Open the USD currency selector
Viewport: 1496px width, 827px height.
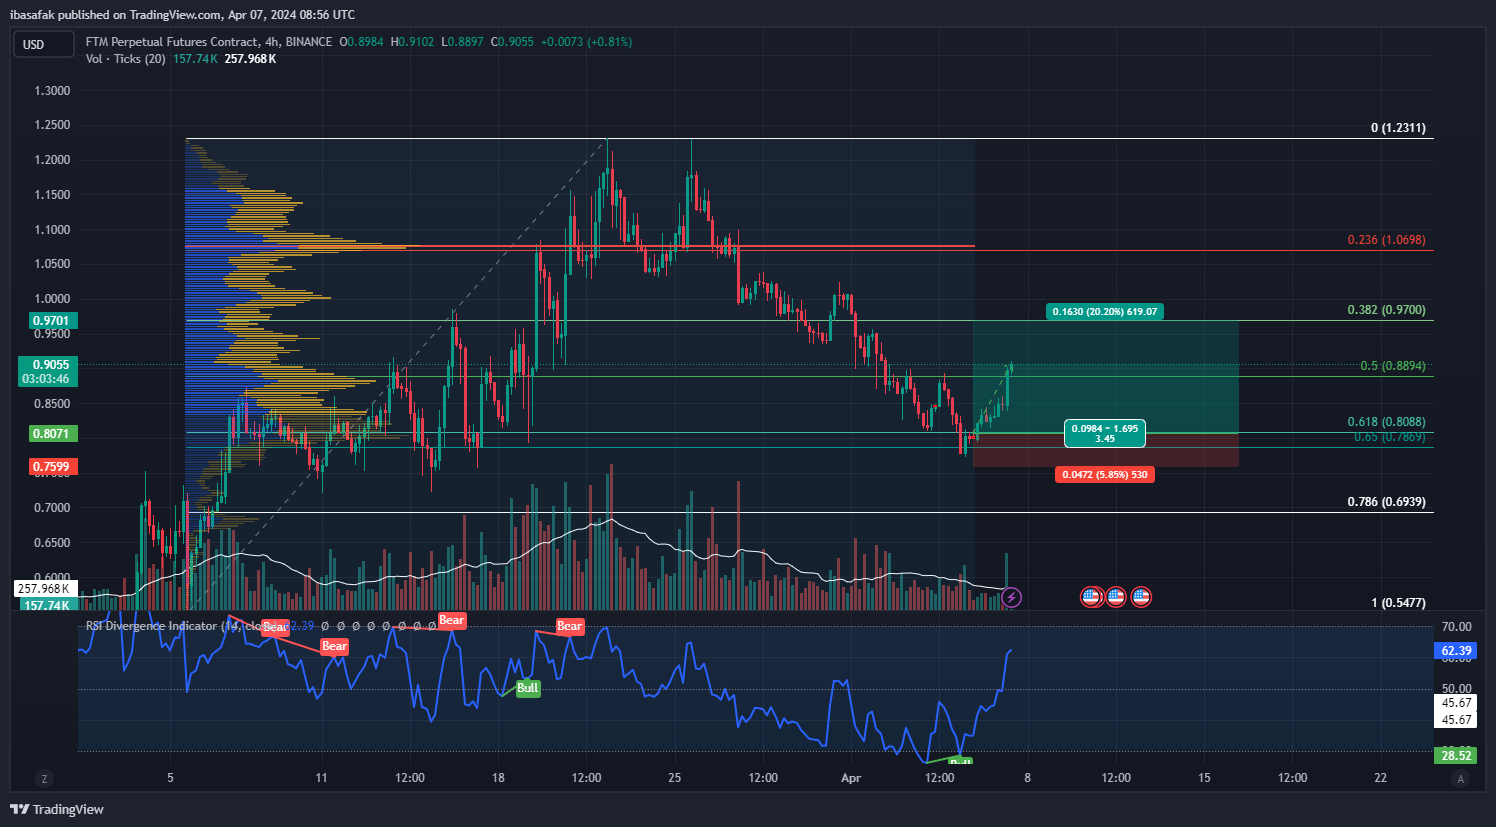[43, 44]
